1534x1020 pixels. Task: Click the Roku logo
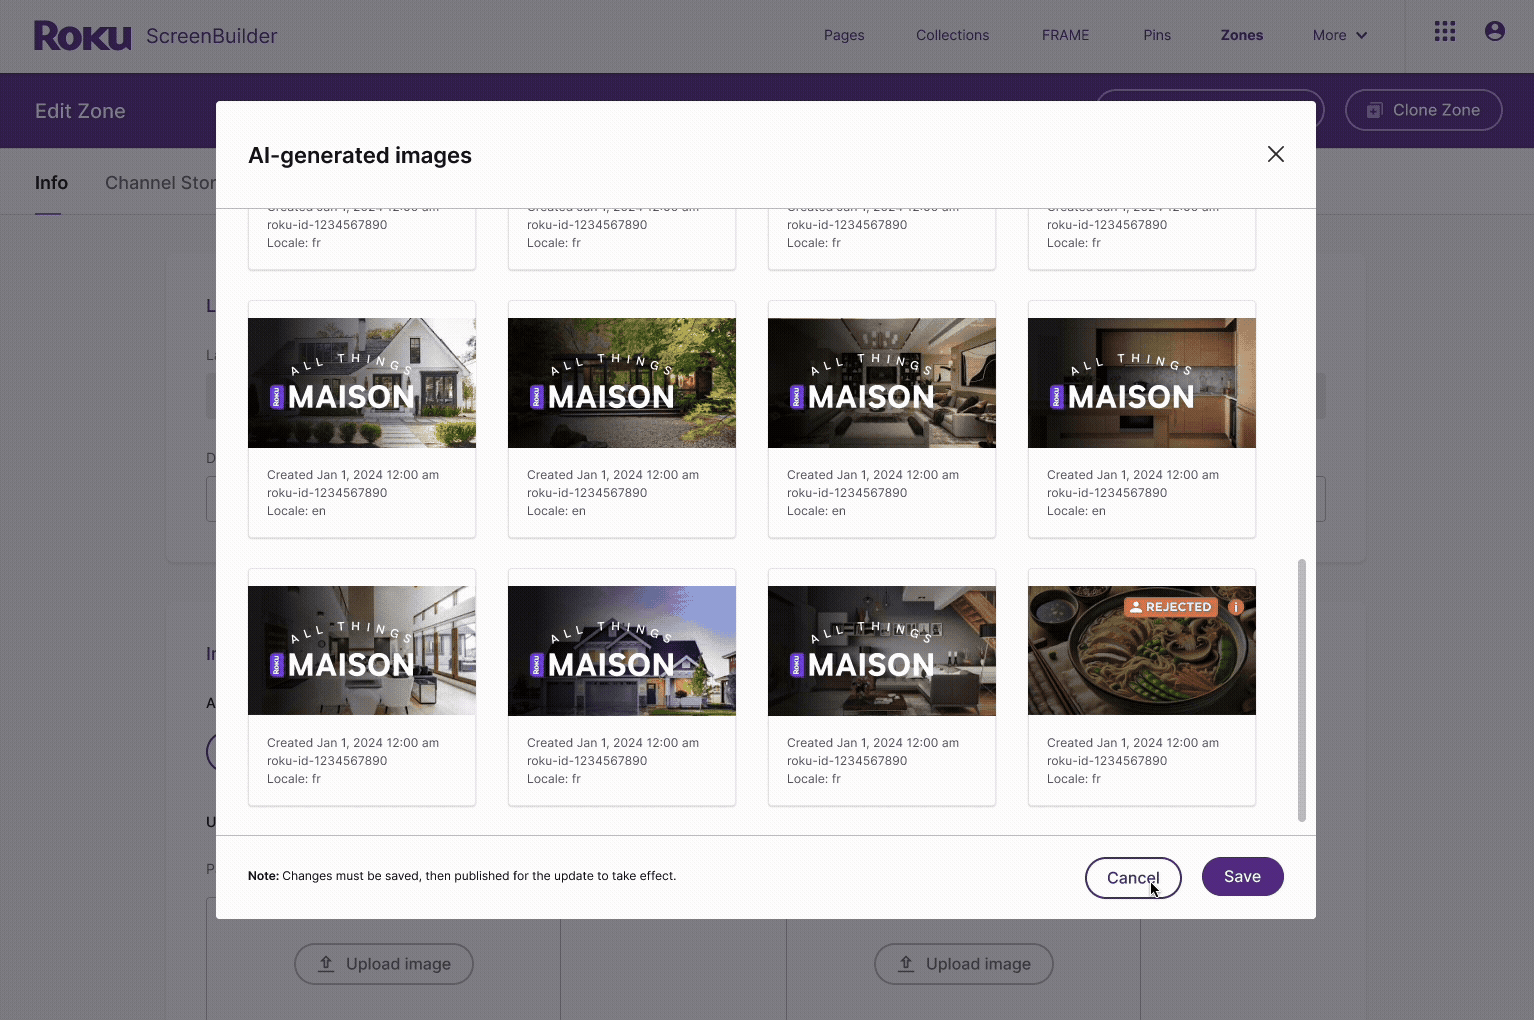pos(83,36)
